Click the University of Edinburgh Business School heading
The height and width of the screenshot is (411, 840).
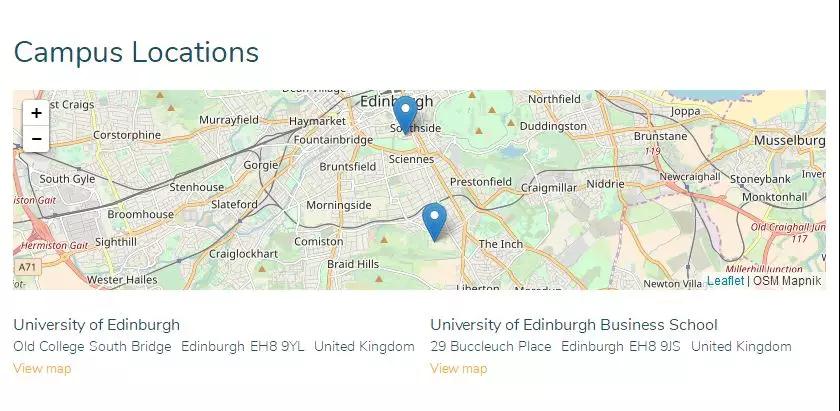[x=574, y=325]
